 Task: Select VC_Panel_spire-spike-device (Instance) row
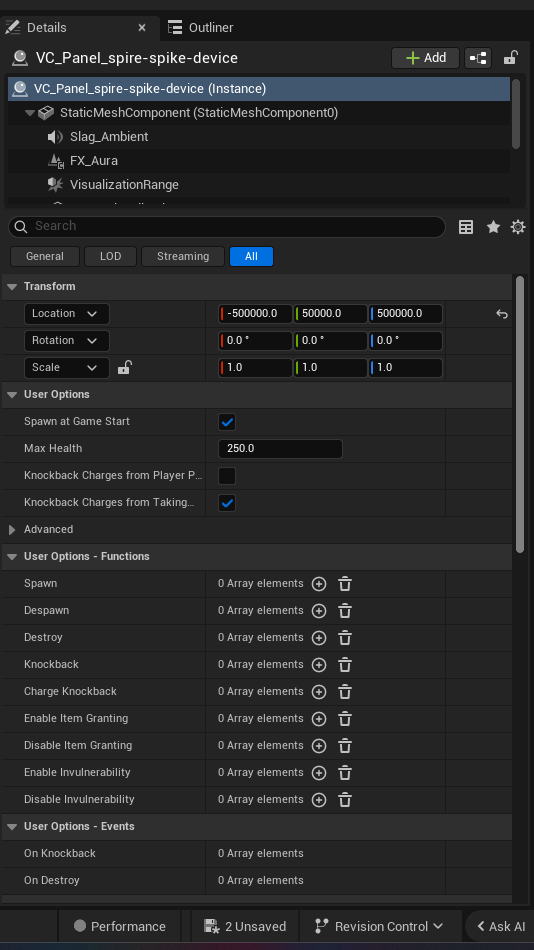(259, 89)
